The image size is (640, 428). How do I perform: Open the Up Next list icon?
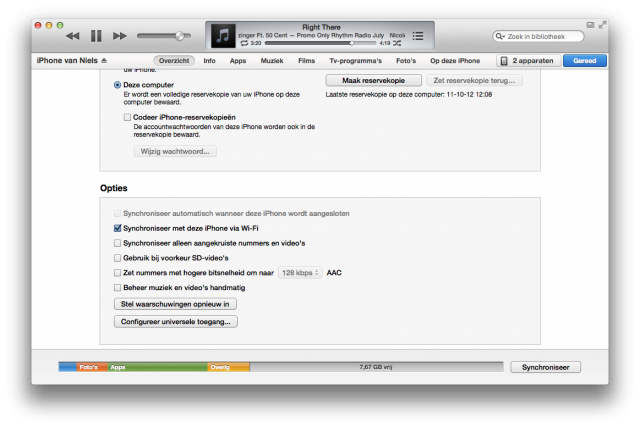click(x=418, y=36)
